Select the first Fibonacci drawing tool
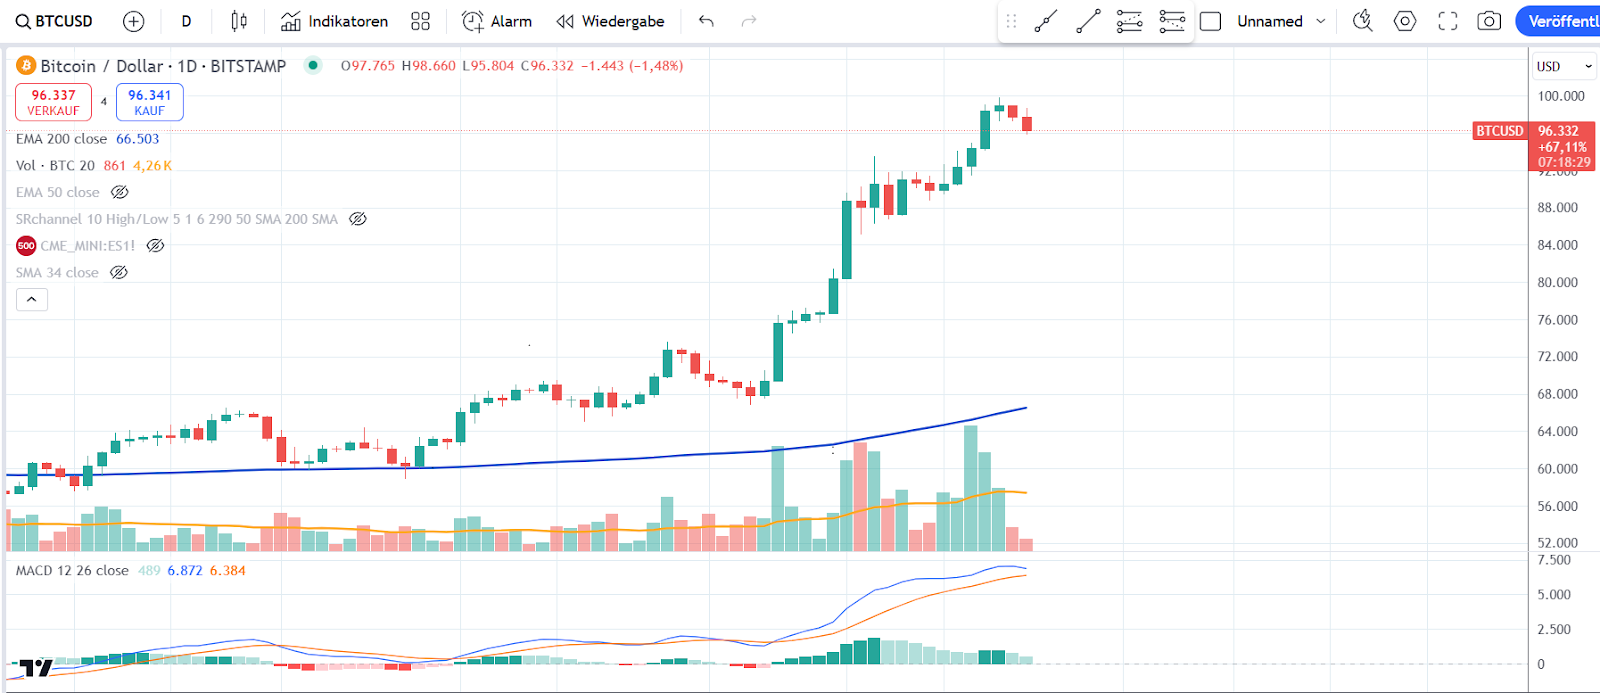Image resolution: width=1600 pixels, height=693 pixels. pos(1130,21)
